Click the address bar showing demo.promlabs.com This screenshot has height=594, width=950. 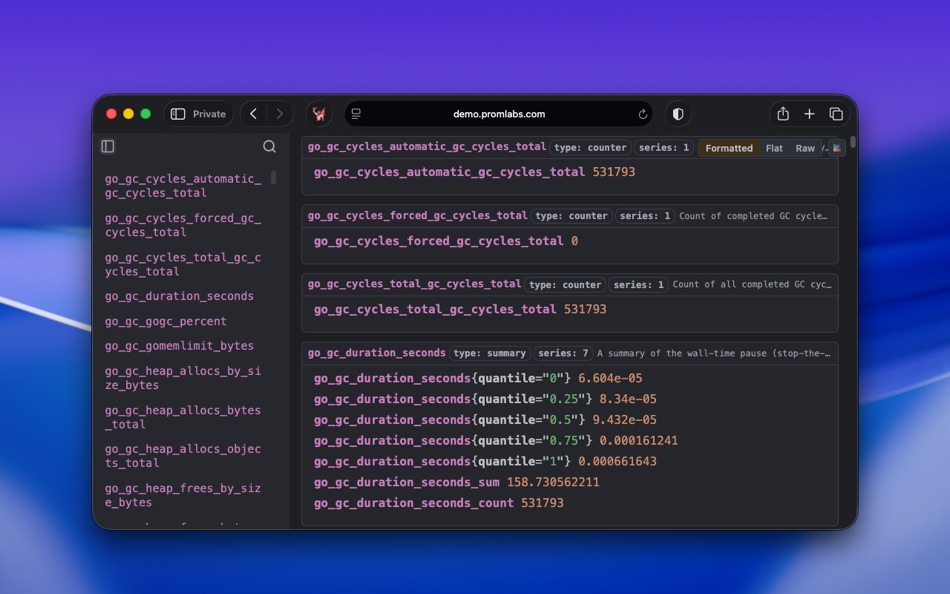[500, 114]
